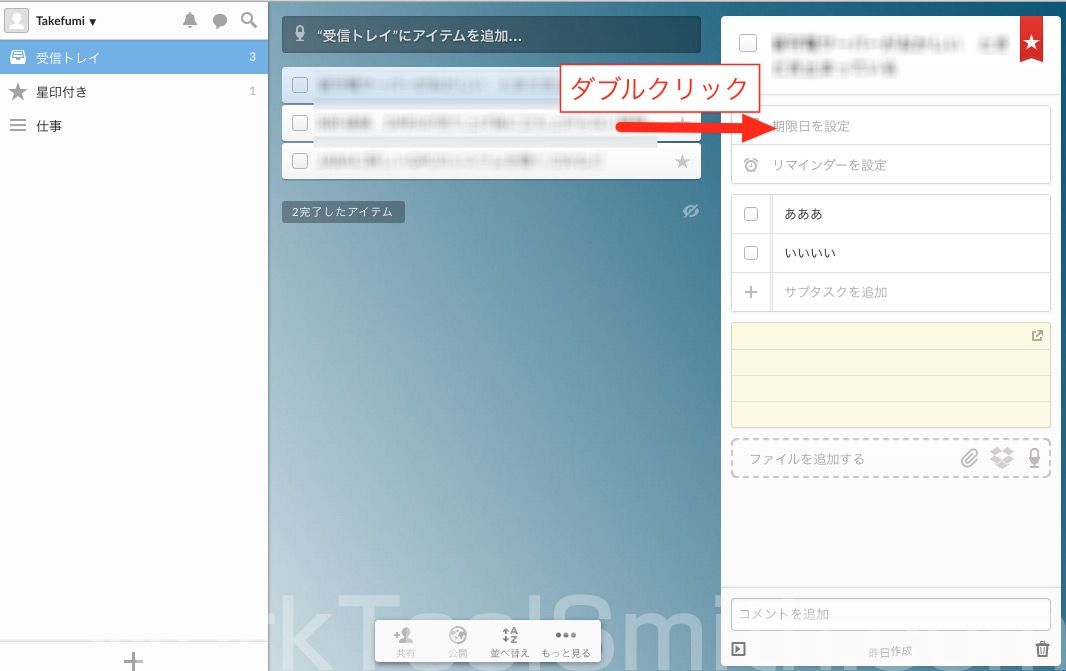Screen dimensions: 1066x671
Task: Focus the コメントを追加 comment field
Action: point(891,614)
